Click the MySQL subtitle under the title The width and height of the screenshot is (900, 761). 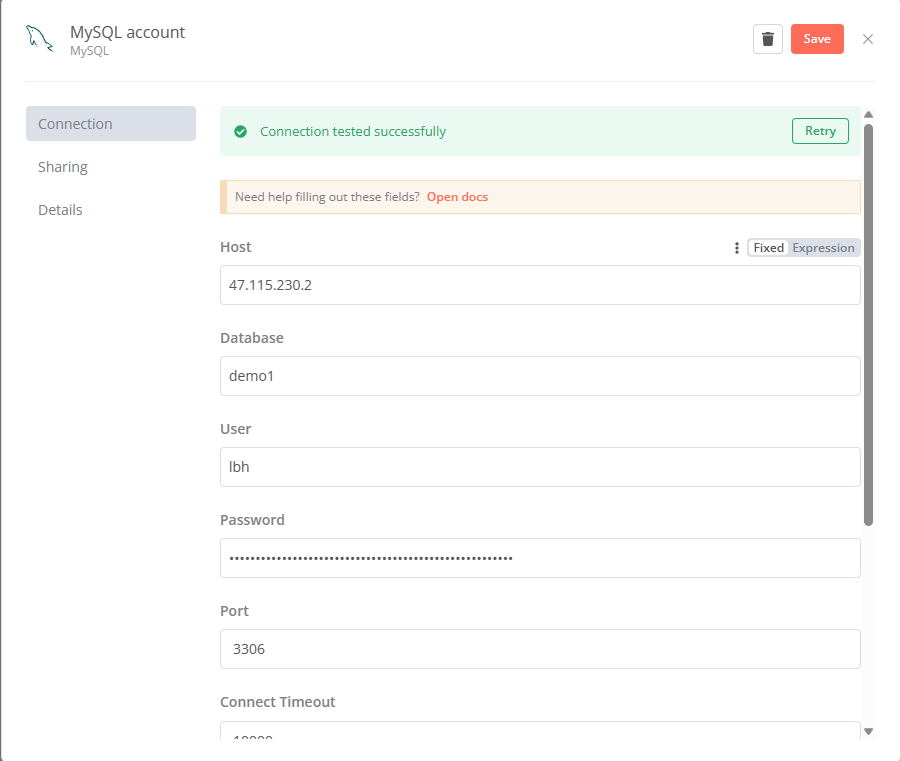pyautogui.click(x=90, y=51)
